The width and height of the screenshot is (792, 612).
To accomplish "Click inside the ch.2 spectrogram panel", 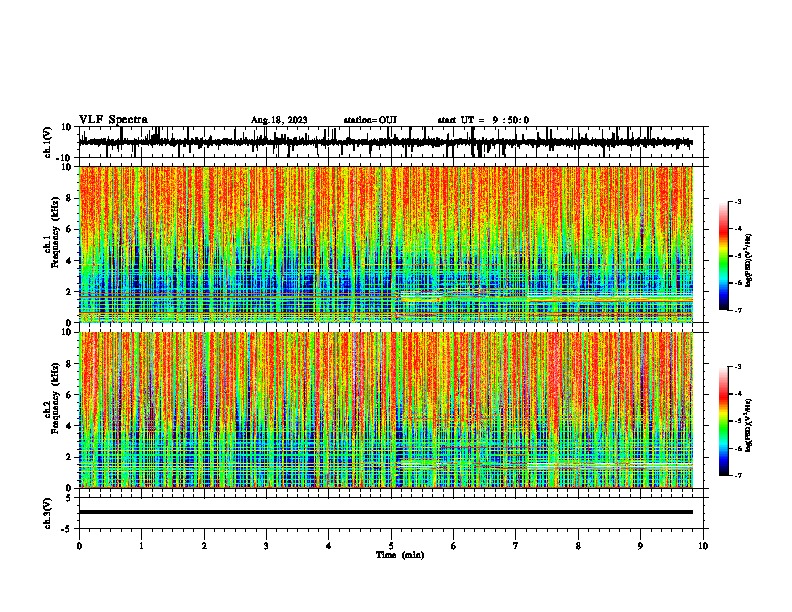I will (x=386, y=410).
